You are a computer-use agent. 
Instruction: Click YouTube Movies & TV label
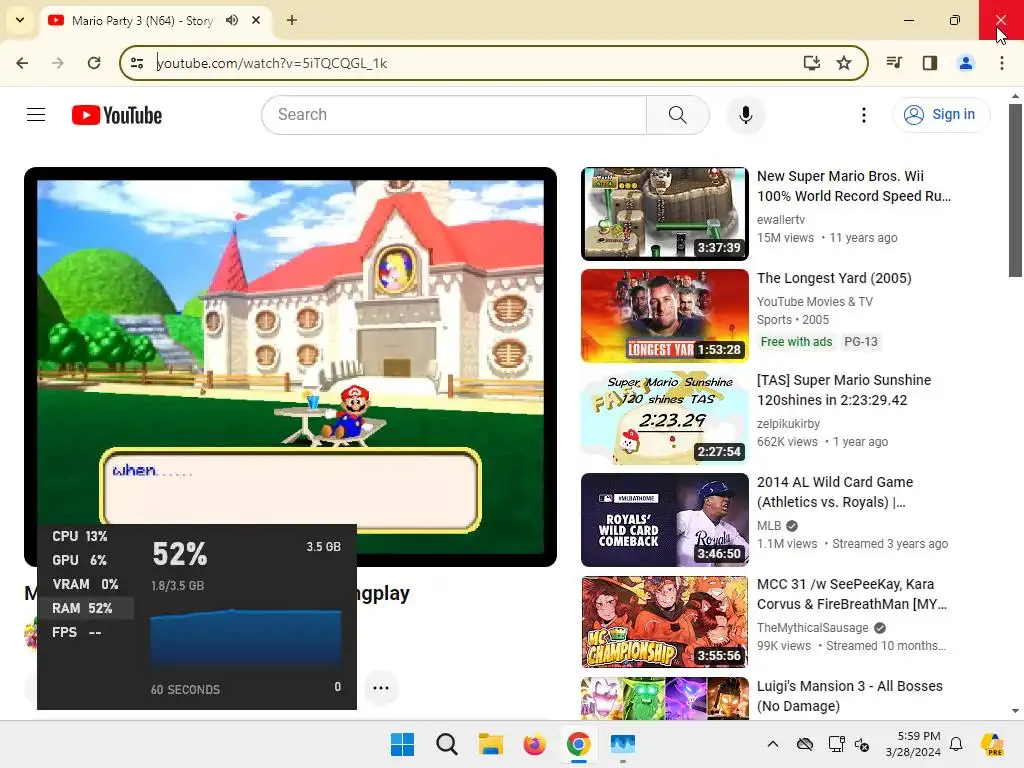[814, 302]
